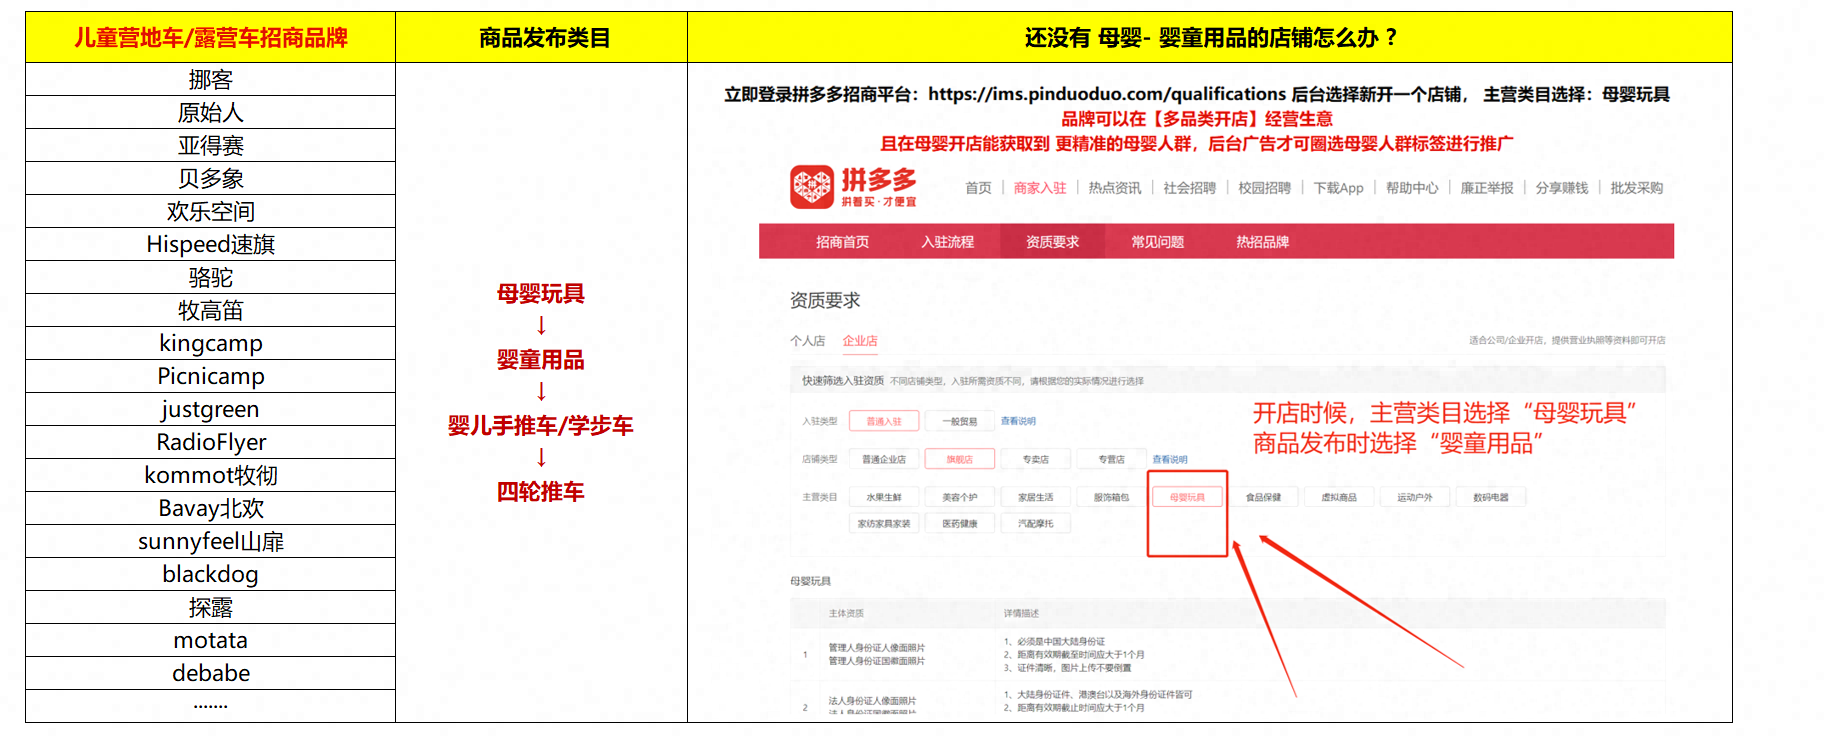
Task: Pick 服饰箱包 as the main category
Action: (x=1111, y=497)
